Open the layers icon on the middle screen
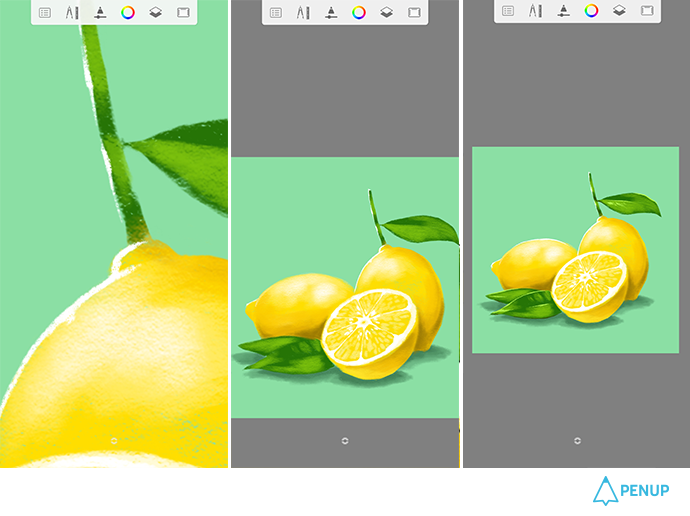Screen dimensions: 690x516 [x=386, y=12]
